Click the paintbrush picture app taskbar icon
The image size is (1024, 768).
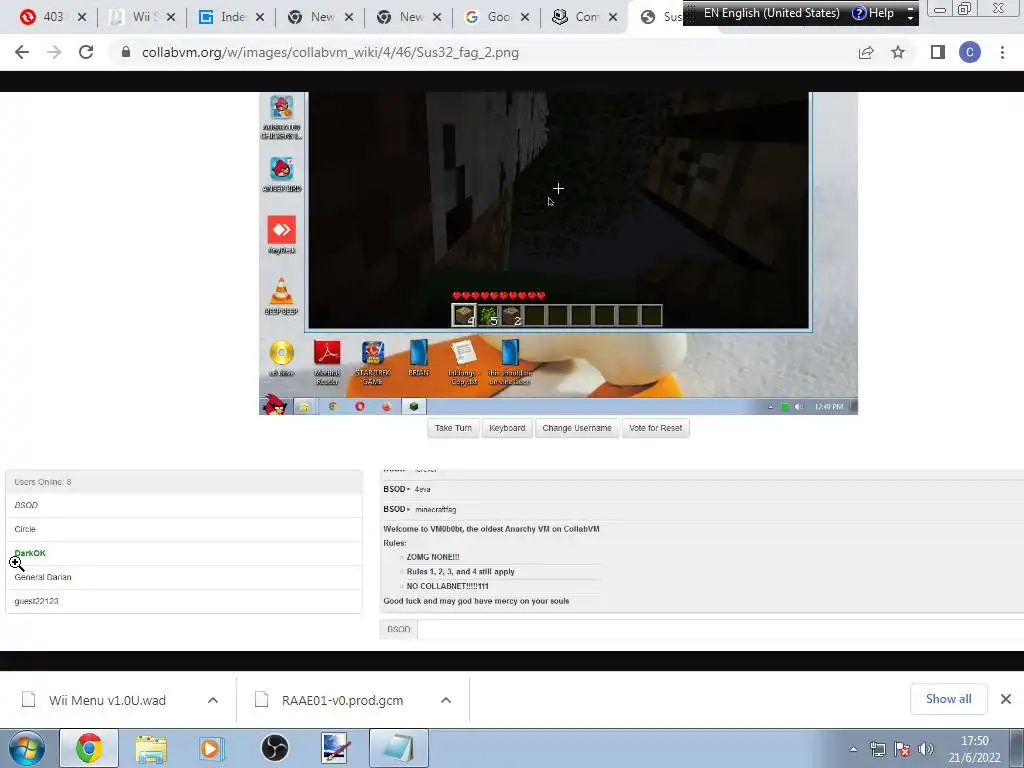[x=336, y=748]
